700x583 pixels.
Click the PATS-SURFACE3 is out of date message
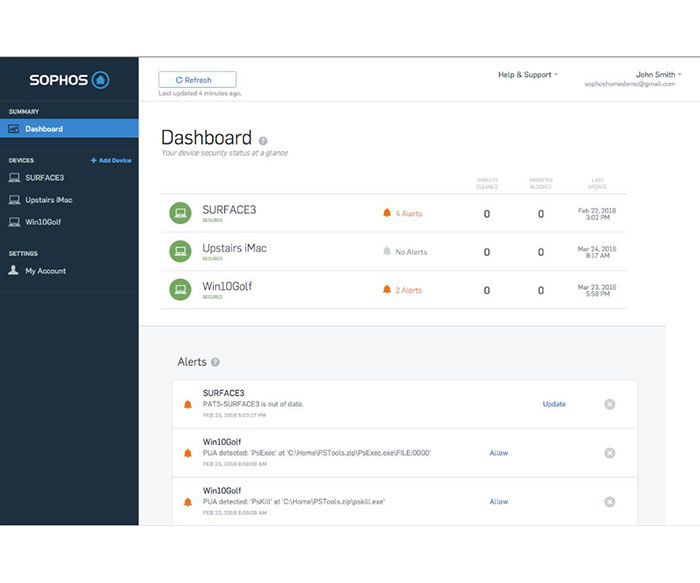click(253, 404)
